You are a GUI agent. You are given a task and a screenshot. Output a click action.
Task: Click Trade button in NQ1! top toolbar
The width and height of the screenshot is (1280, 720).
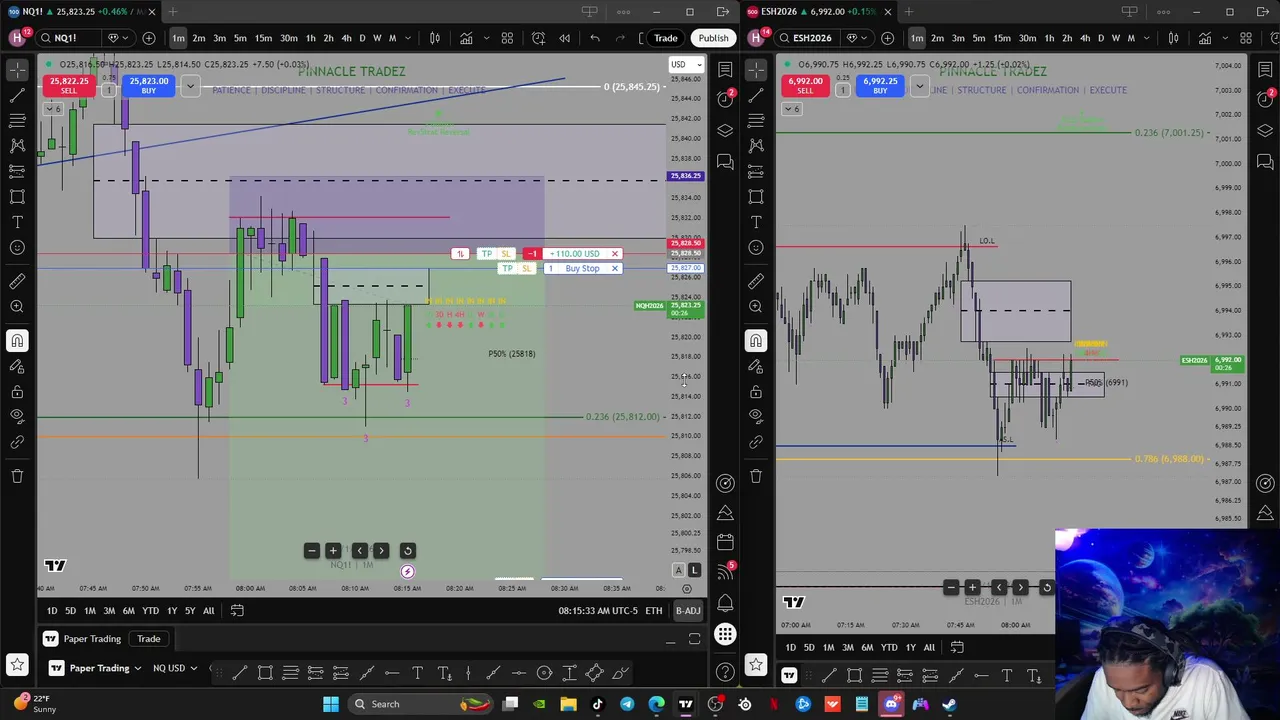point(665,38)
